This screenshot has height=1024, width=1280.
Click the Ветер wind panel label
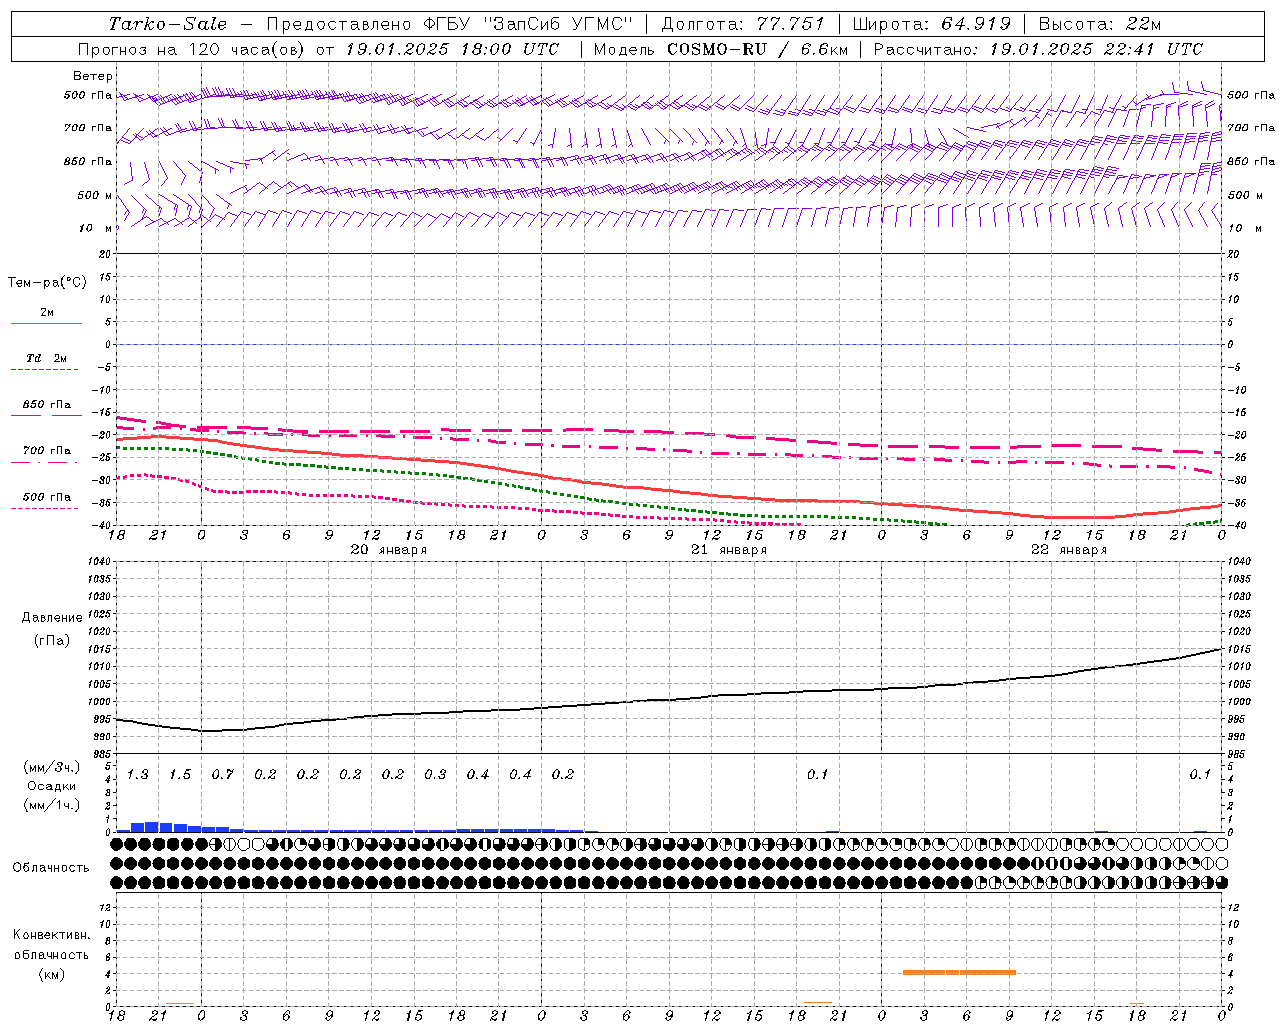[93, 76]
